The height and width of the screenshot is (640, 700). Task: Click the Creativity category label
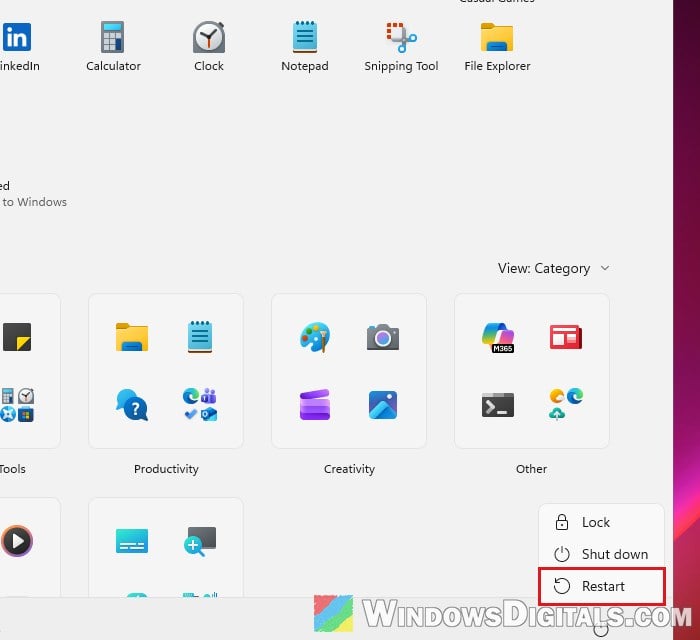pos(349,469)
